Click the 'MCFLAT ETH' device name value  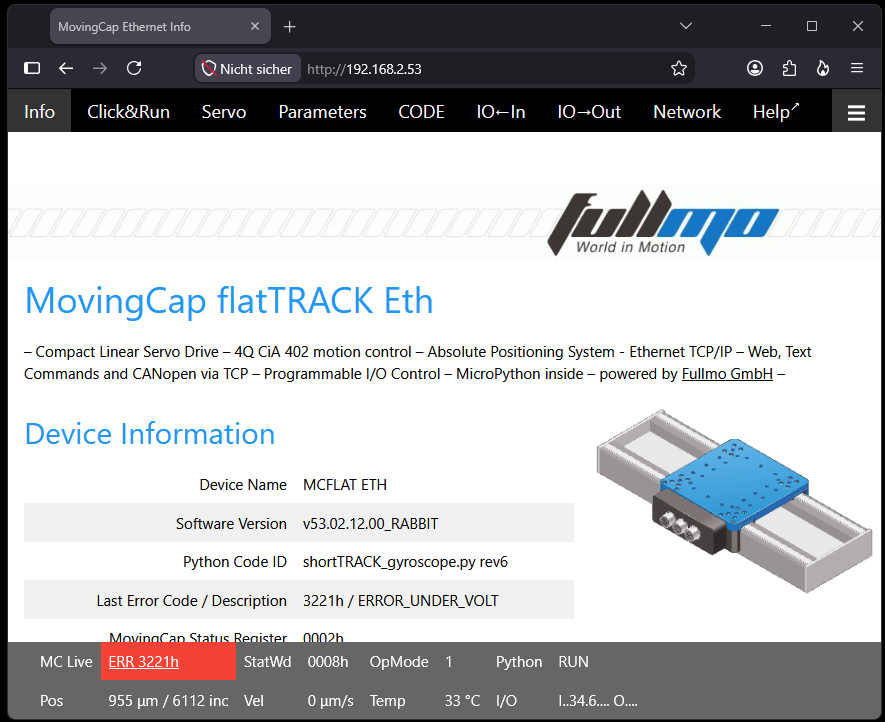tap(345, 485)
